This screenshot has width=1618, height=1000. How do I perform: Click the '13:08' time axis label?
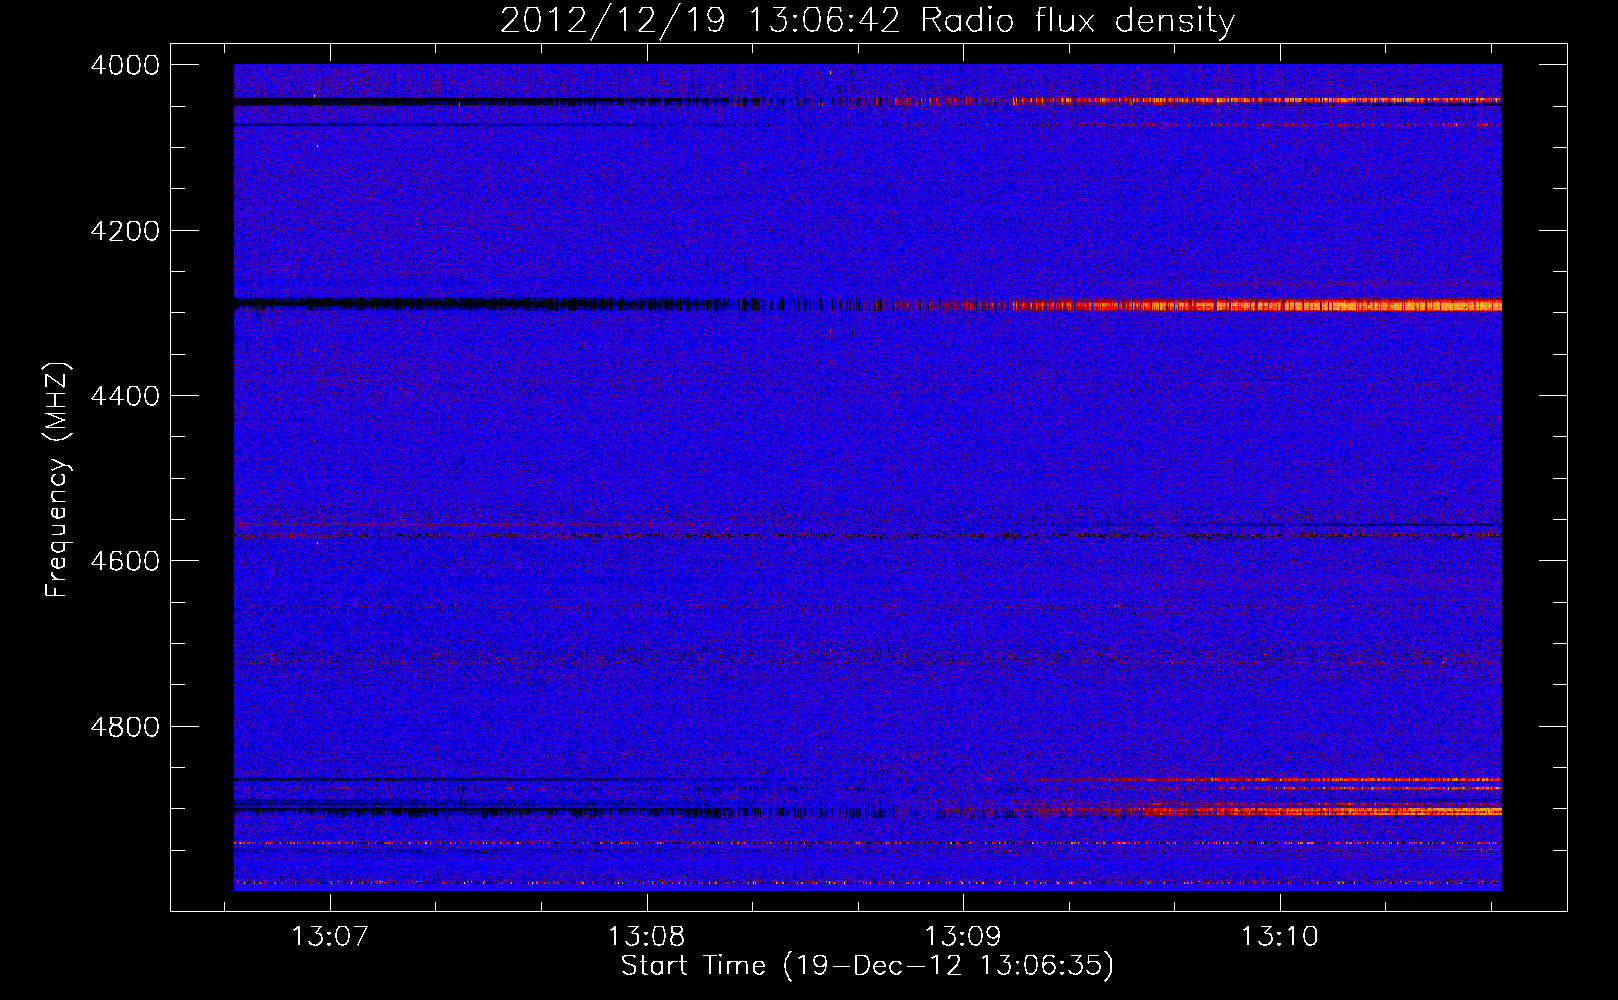coord(647,937)
